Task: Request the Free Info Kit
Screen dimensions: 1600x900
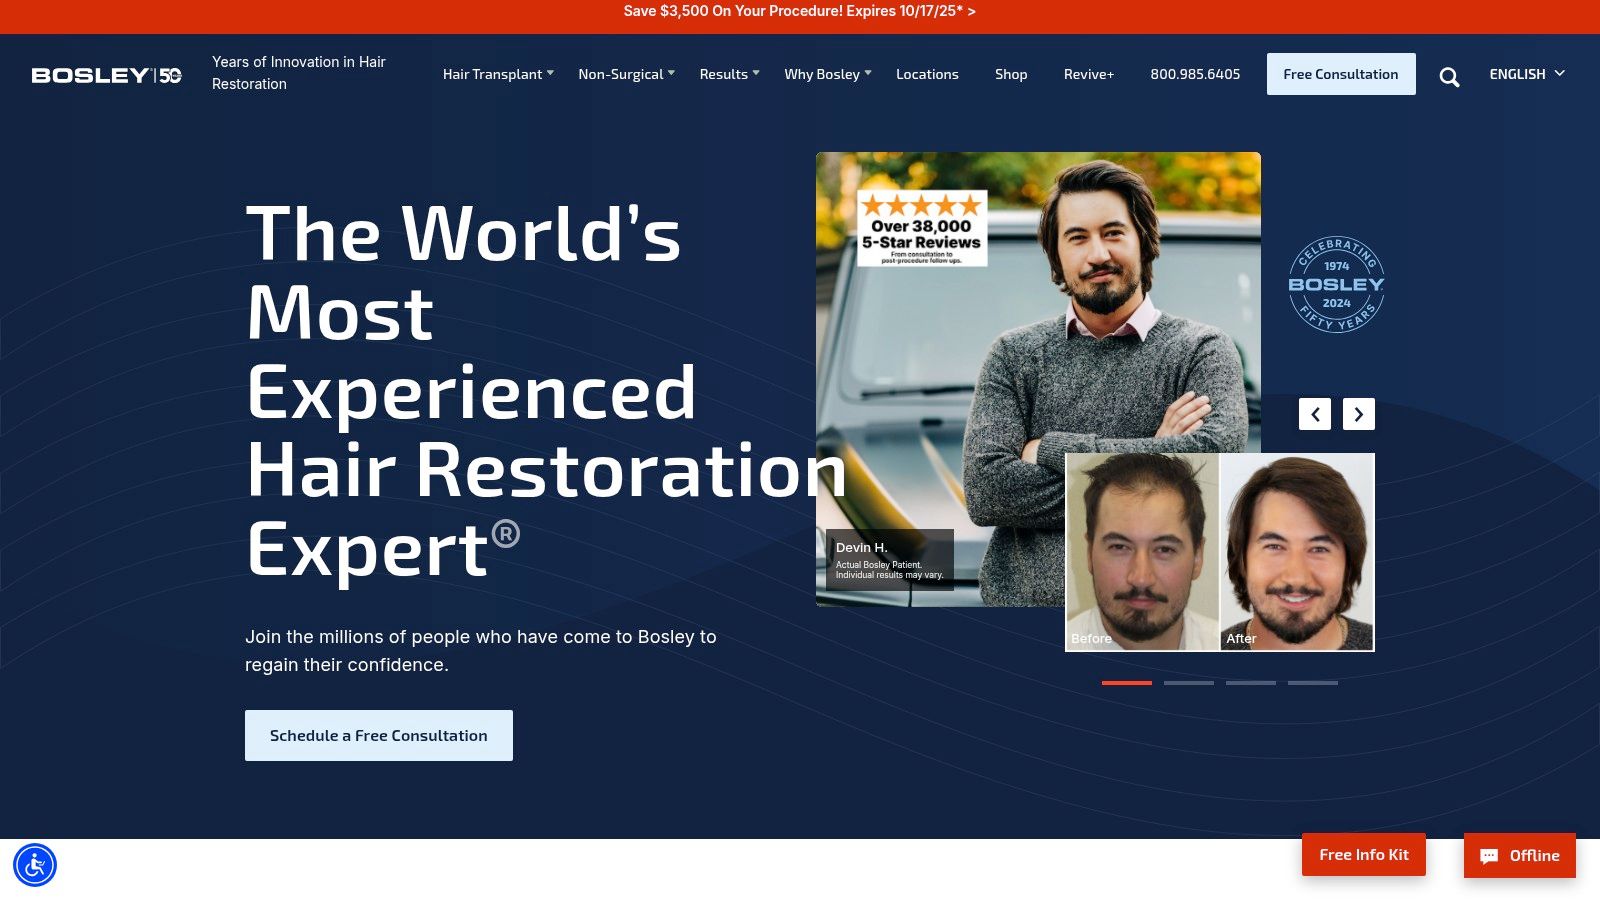Action: tap(1364, 855)
